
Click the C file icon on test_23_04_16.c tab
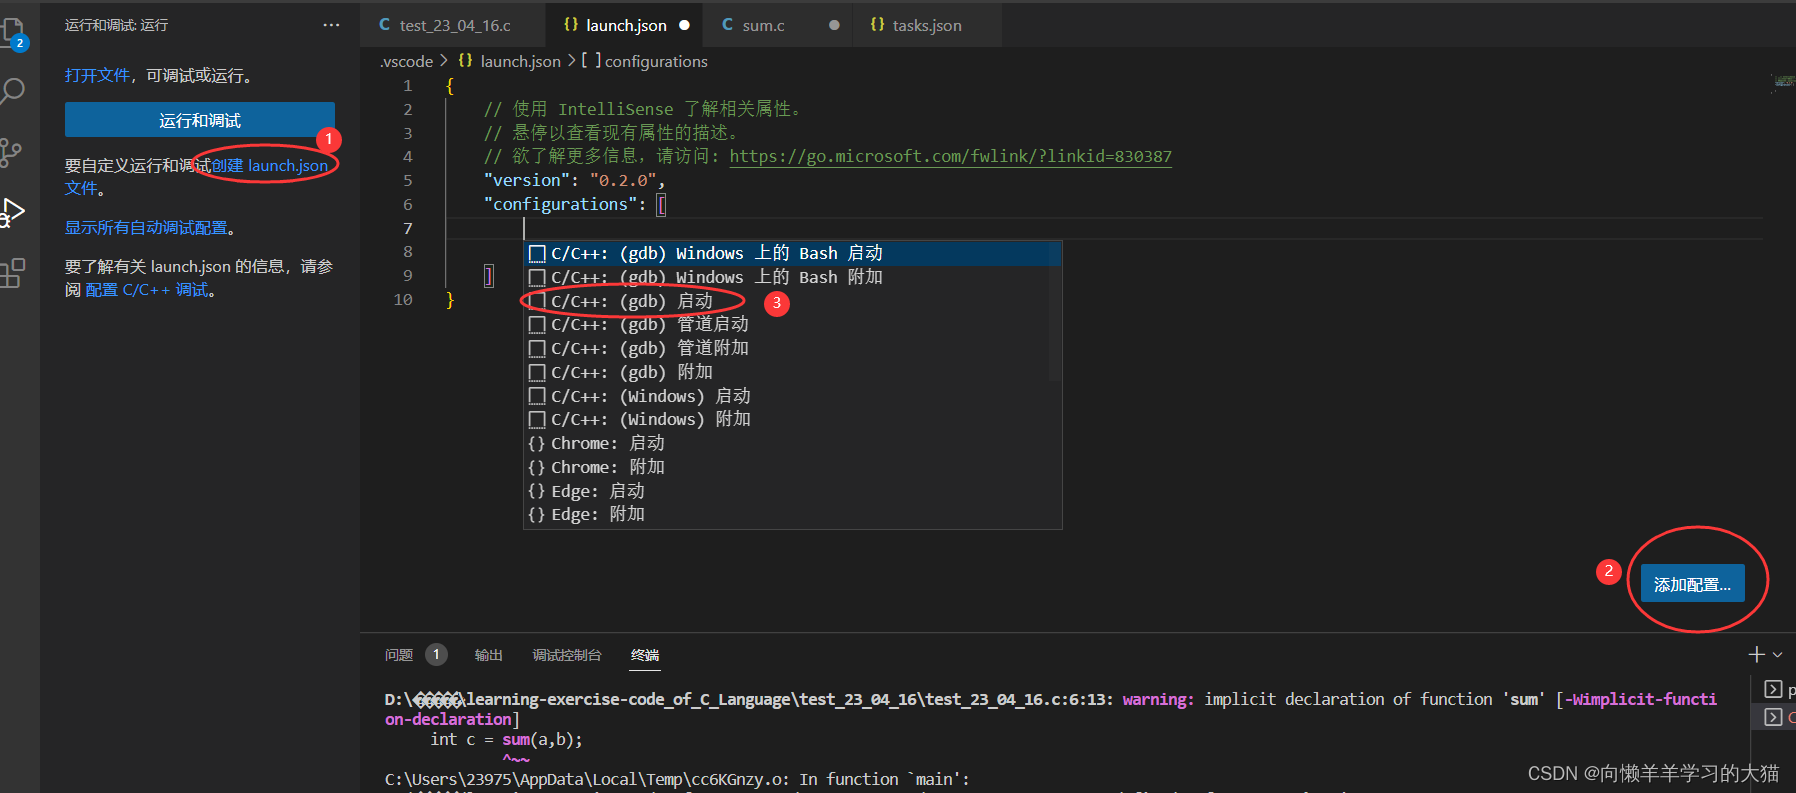[385, 25]
